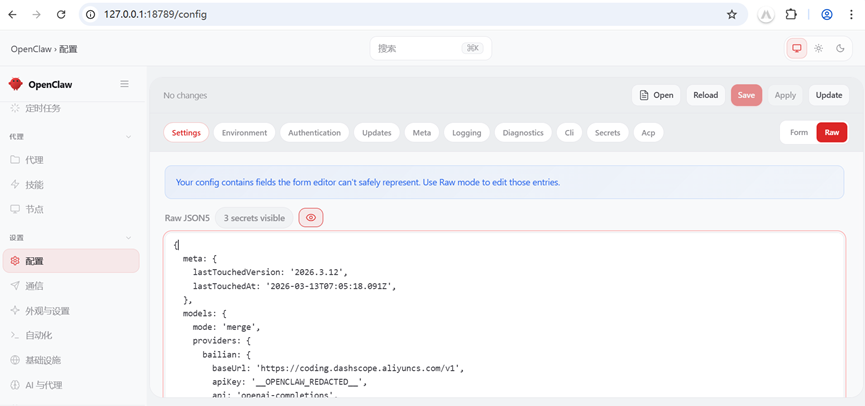865x406 pixels.
Task: Select the Logging tab
Action: tap(467, 132)
